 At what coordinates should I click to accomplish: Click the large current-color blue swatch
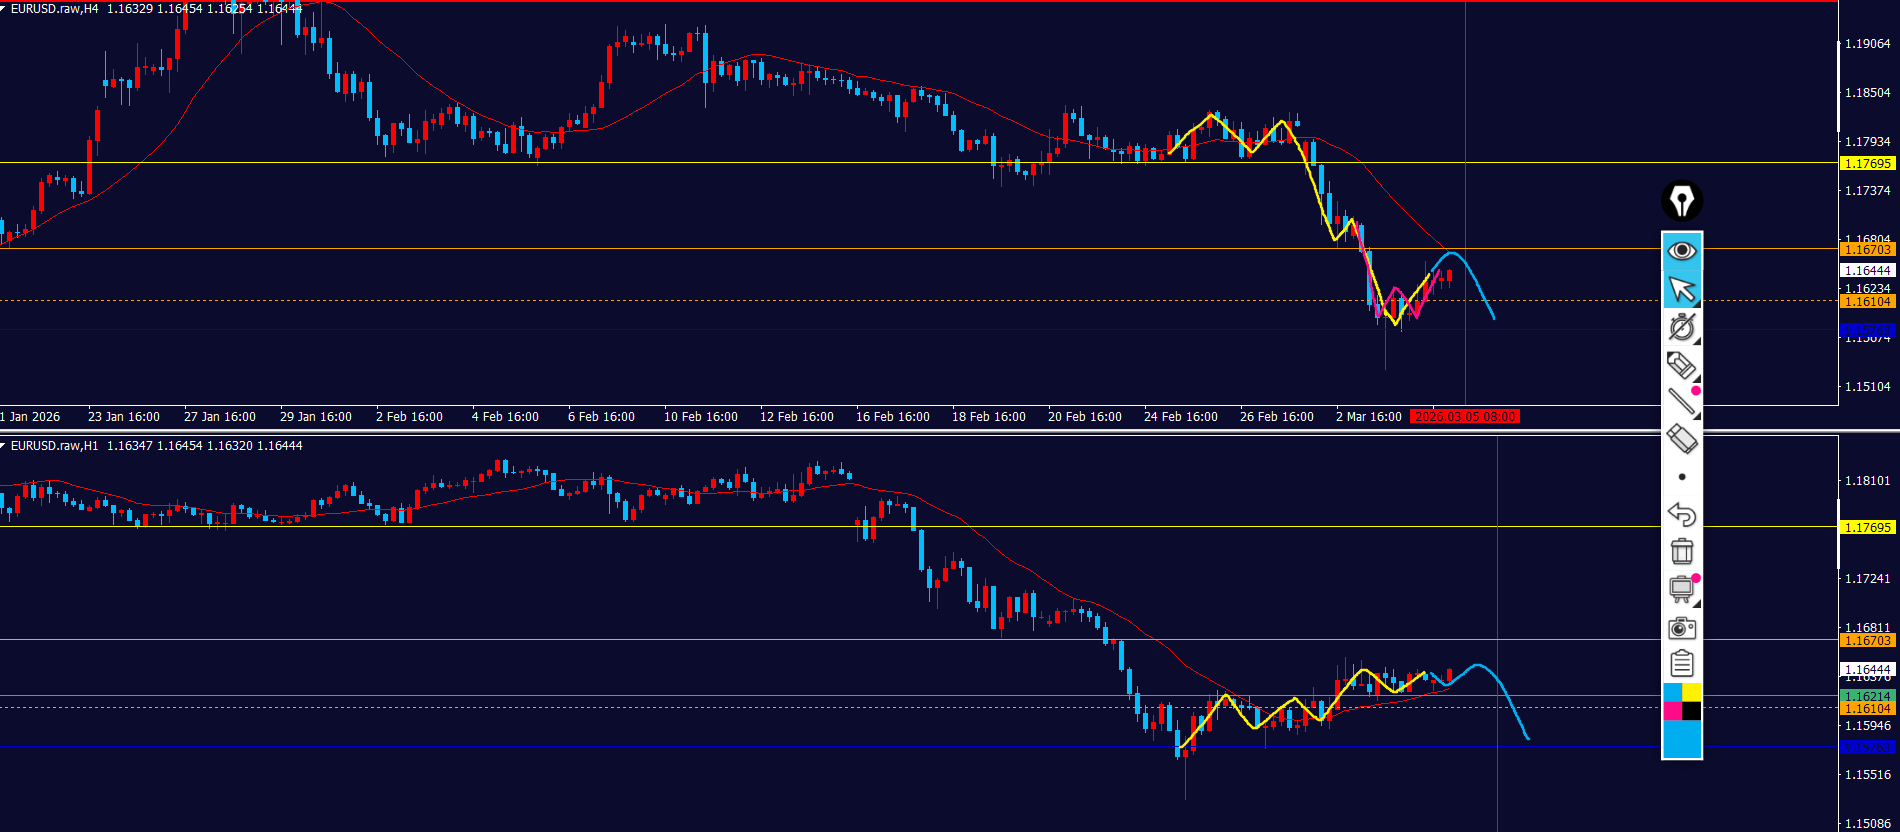[1681, 739]
